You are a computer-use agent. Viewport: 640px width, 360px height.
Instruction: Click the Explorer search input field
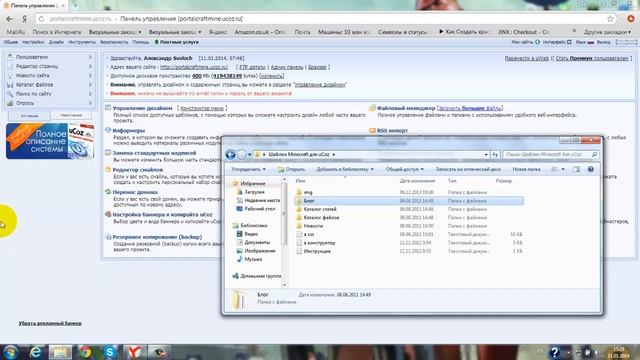tap(547, 155)
